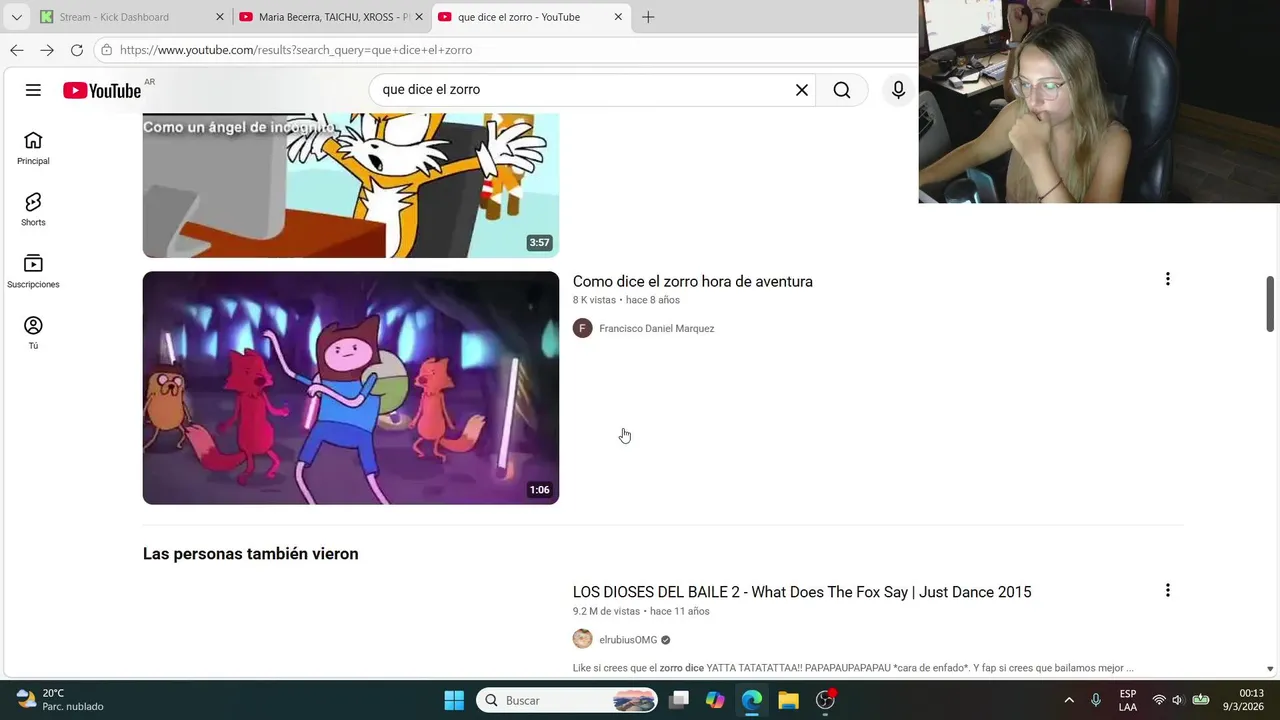Go to YouTube home via the logo
This screenshot has height=720, width=1280.
click(x=102, y=91)
